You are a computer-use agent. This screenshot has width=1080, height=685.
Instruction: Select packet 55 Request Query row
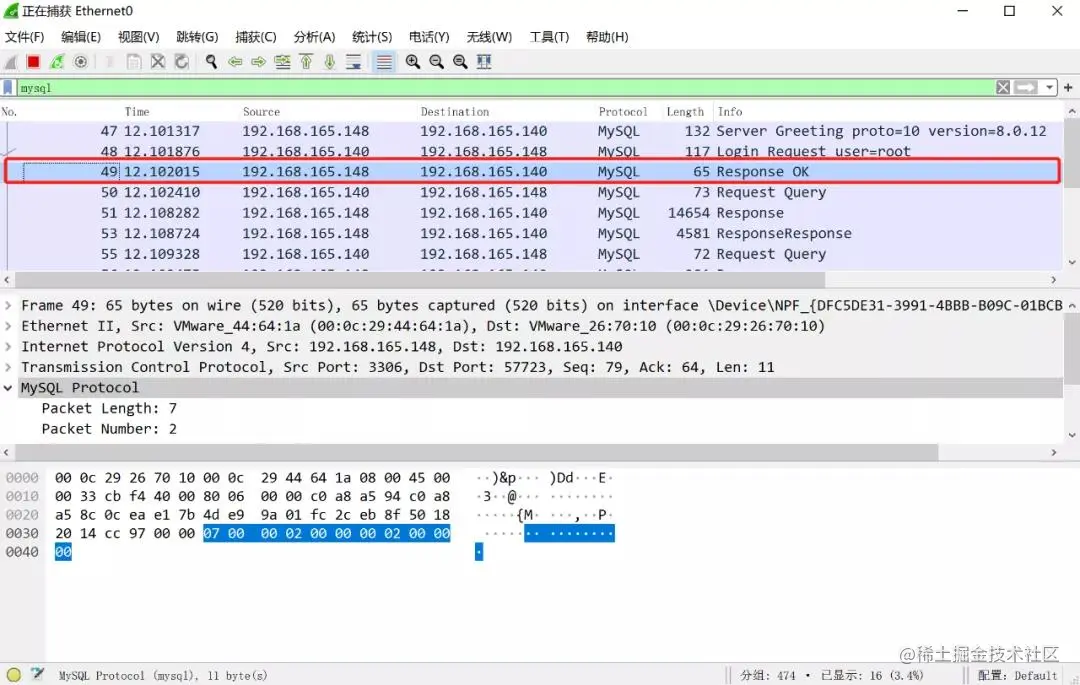pos(532,254)
